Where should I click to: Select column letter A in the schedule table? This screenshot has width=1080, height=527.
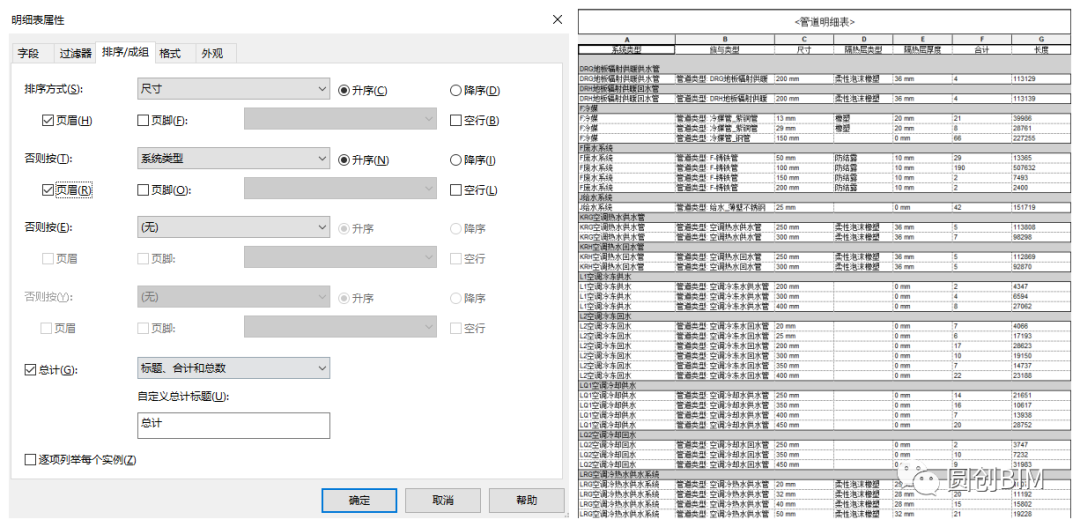pos(627,40)
